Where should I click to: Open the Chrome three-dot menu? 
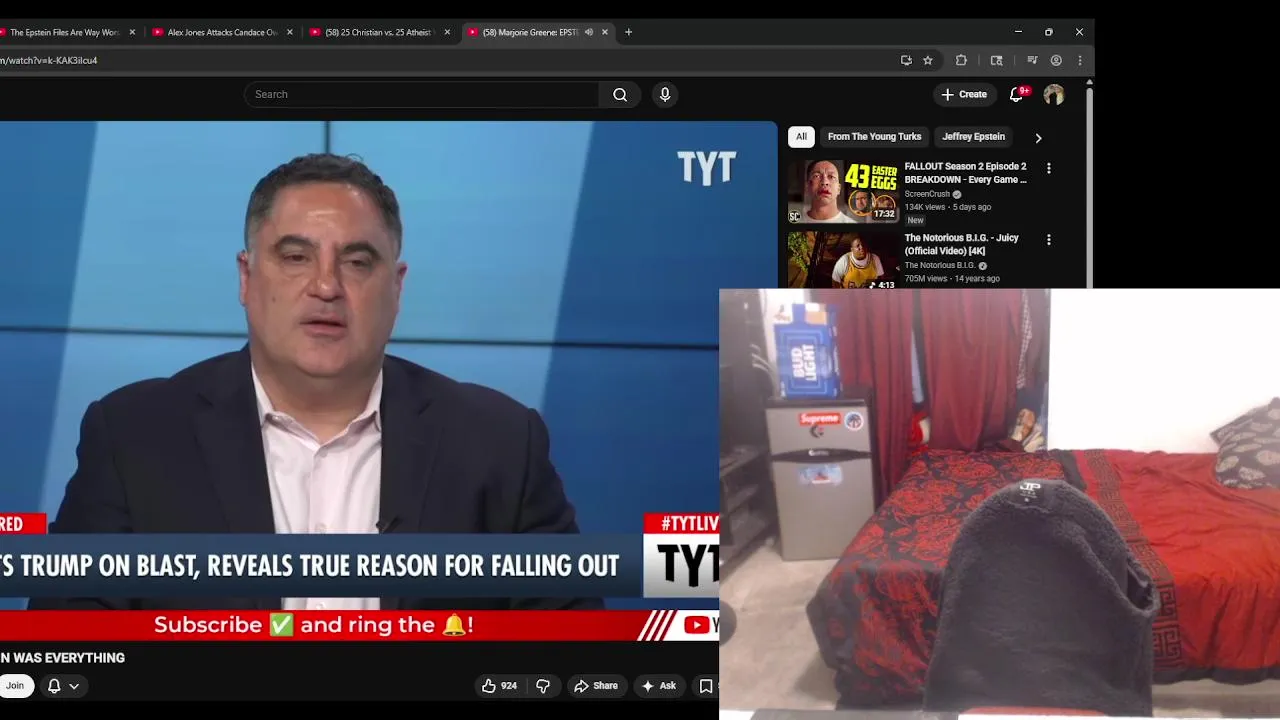click(1080, 60)
